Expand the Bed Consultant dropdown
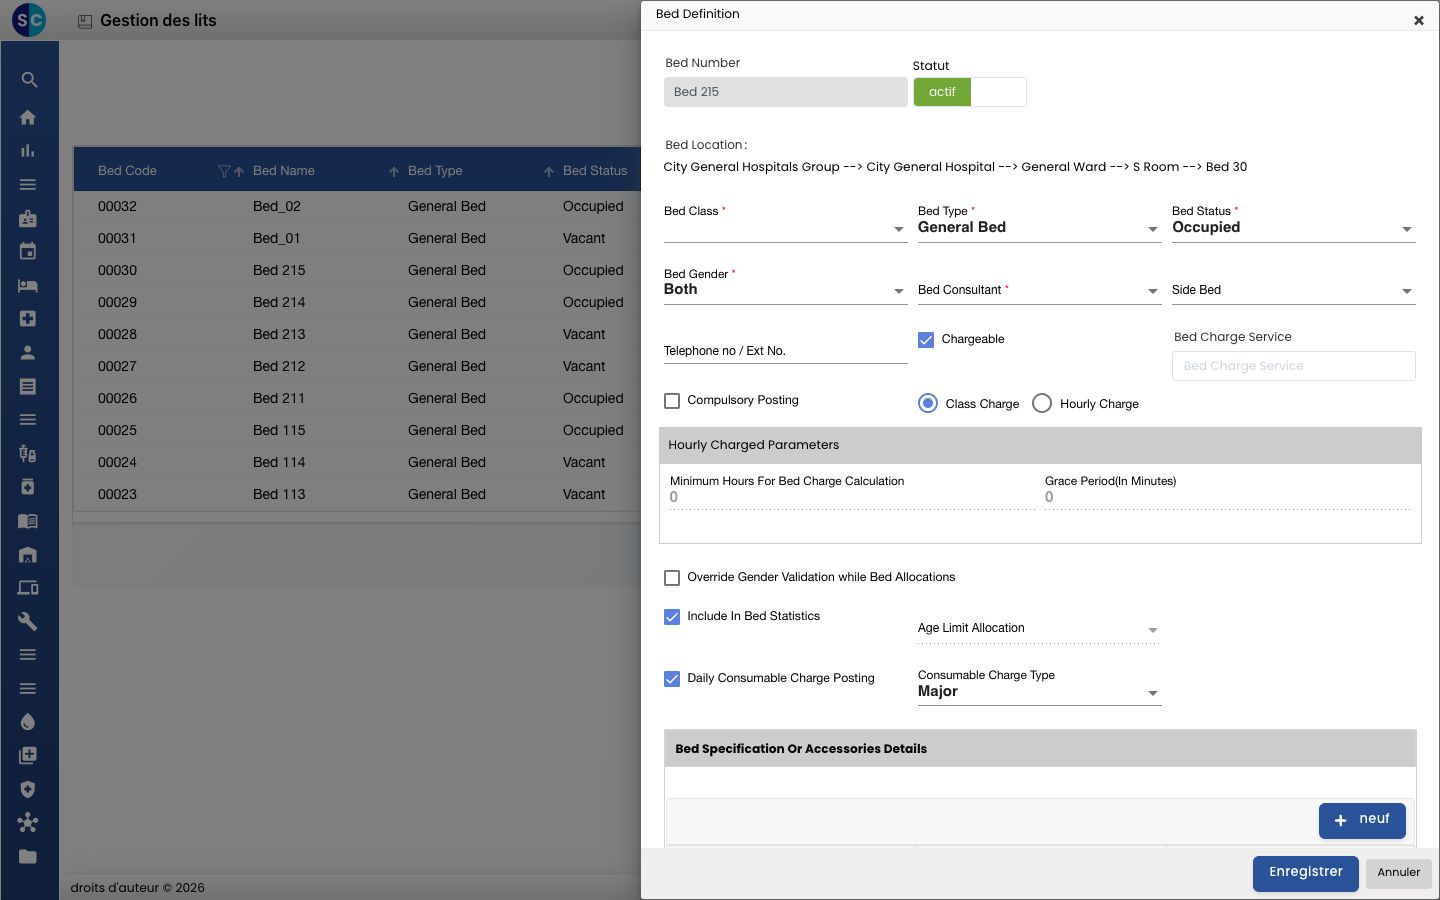The image size is (1440, 900). tap(1040, 290)
